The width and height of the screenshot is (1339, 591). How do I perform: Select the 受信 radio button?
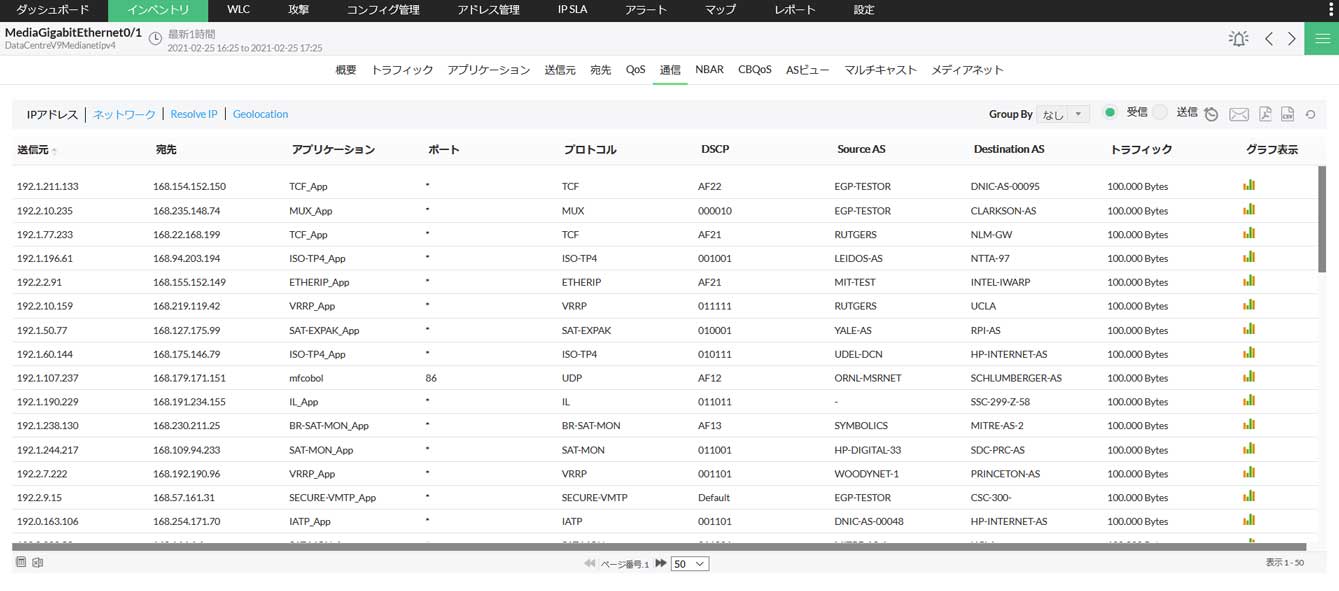pyautogui.click(x=1109, y=113)
